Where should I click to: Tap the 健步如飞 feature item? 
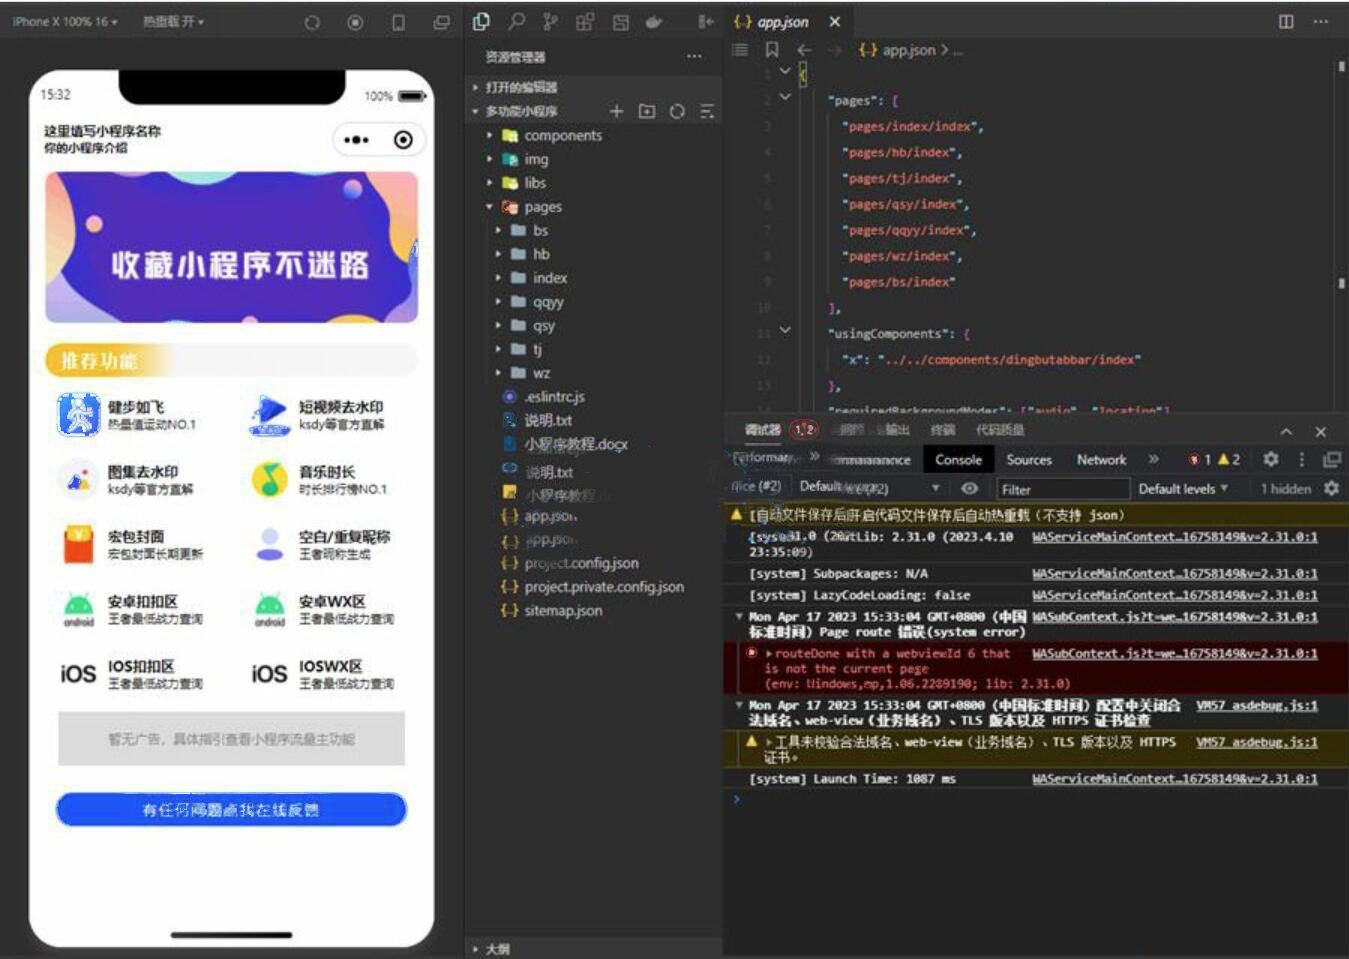pos(128,415)
